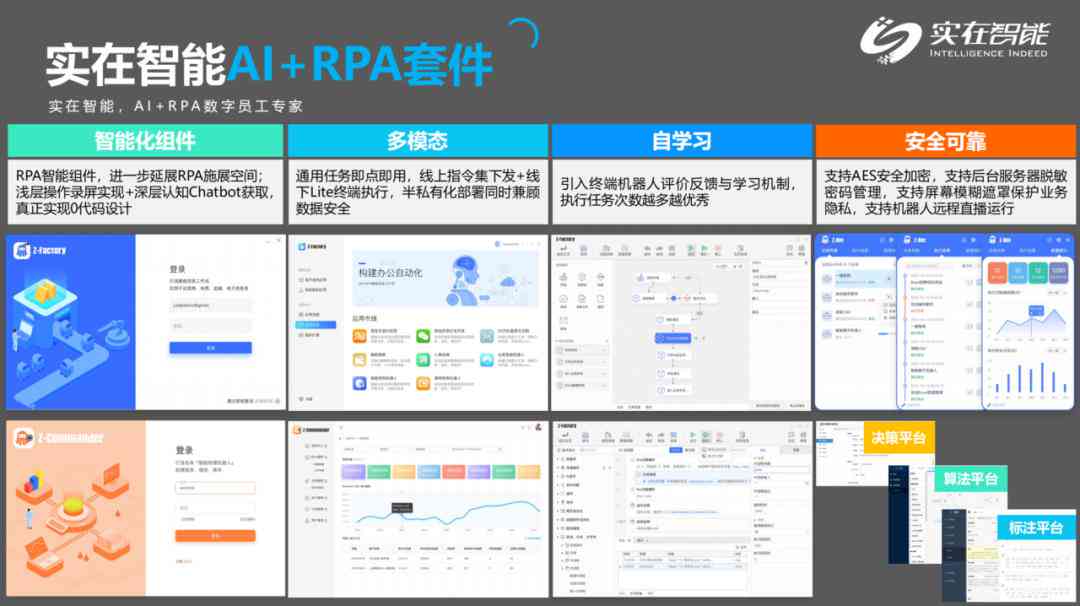Open the cyan cloud app icon in the app market
This screenshot has width=1080, height=606.
coord(487,359)
